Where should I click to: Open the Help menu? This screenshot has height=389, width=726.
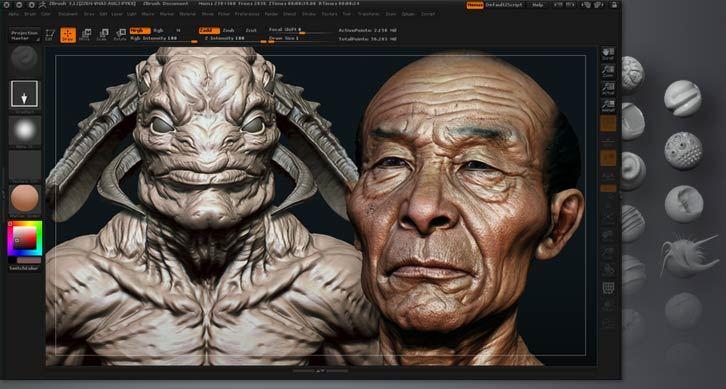[x=538, y=5]
